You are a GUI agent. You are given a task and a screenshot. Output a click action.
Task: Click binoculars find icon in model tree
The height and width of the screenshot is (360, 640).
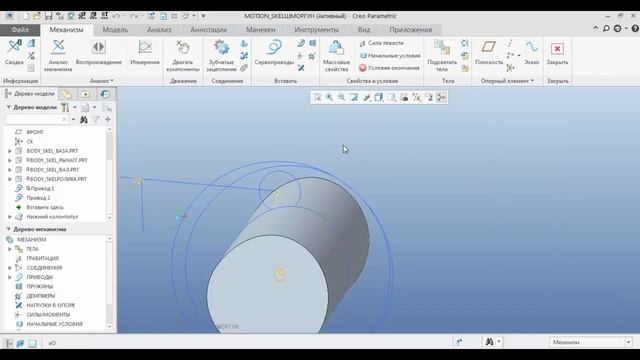click(84, 120)
